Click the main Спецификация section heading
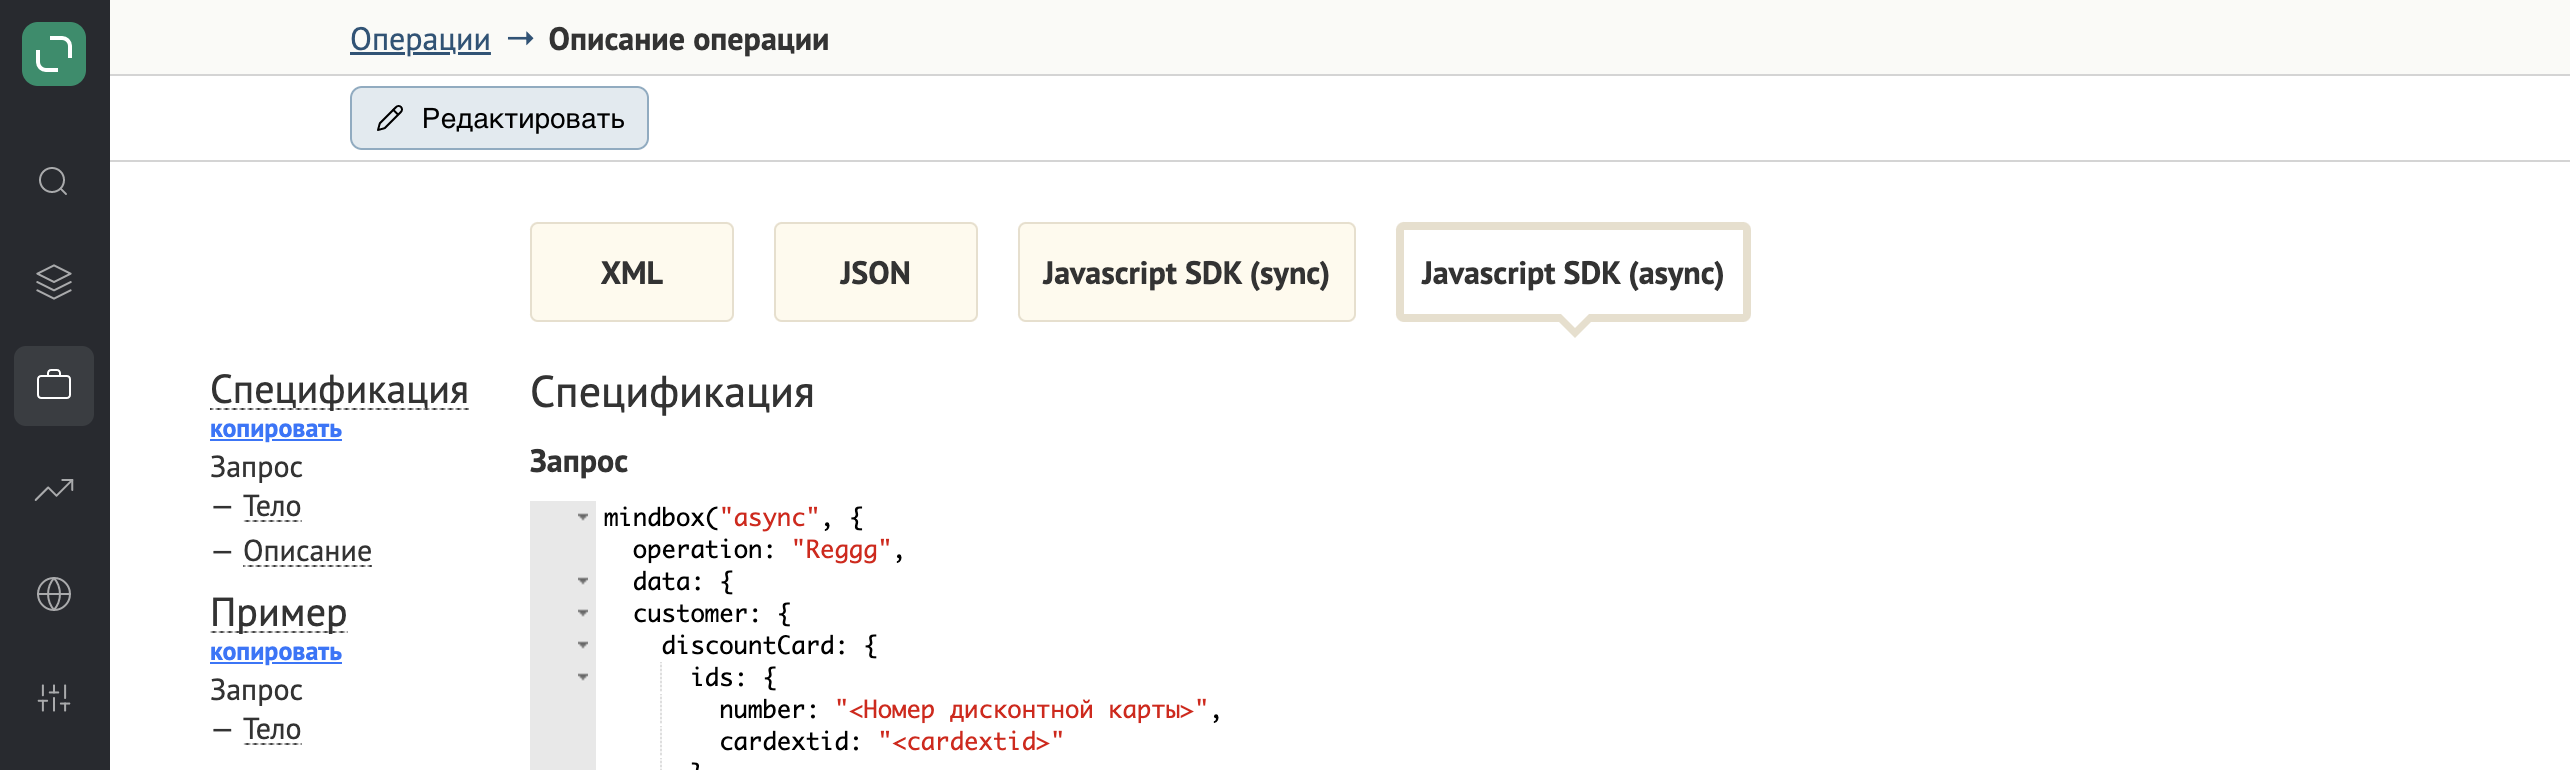This screenshot has width=2570, height=770. 672,392
